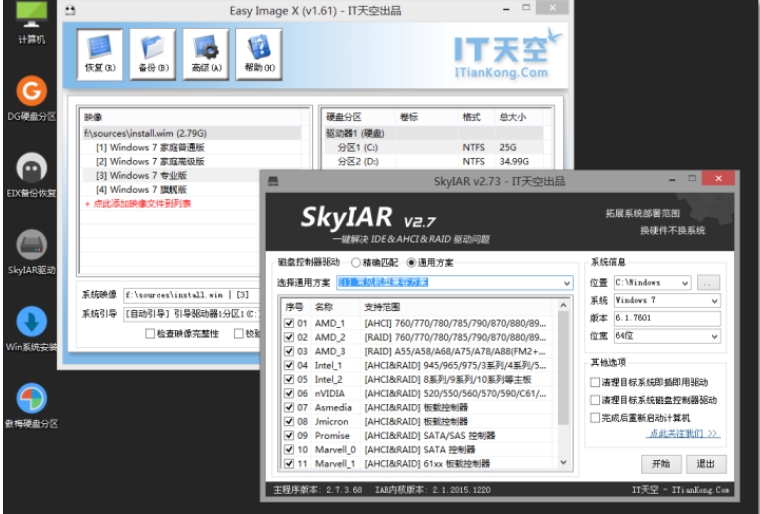The image size is (760, 514).
Task: Click the 恢复(R) toolbar button in Easy Image X
Action: click(x=100, y=54)
